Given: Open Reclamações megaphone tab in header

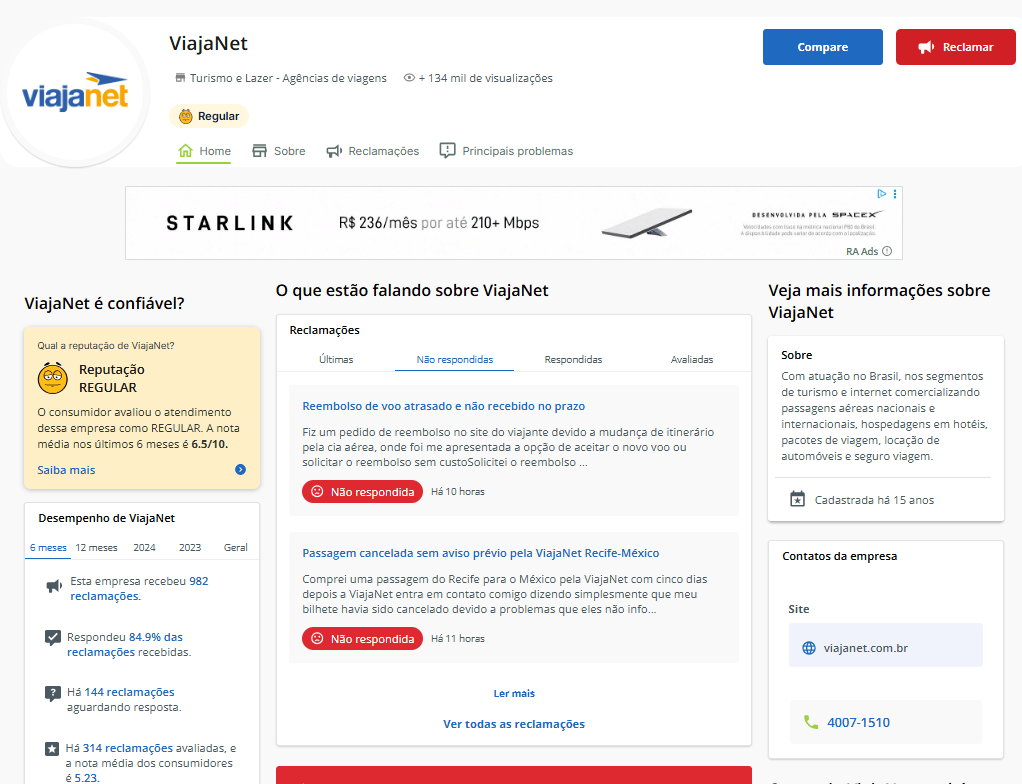Looking at the screenshot, I should click(373, 151).
